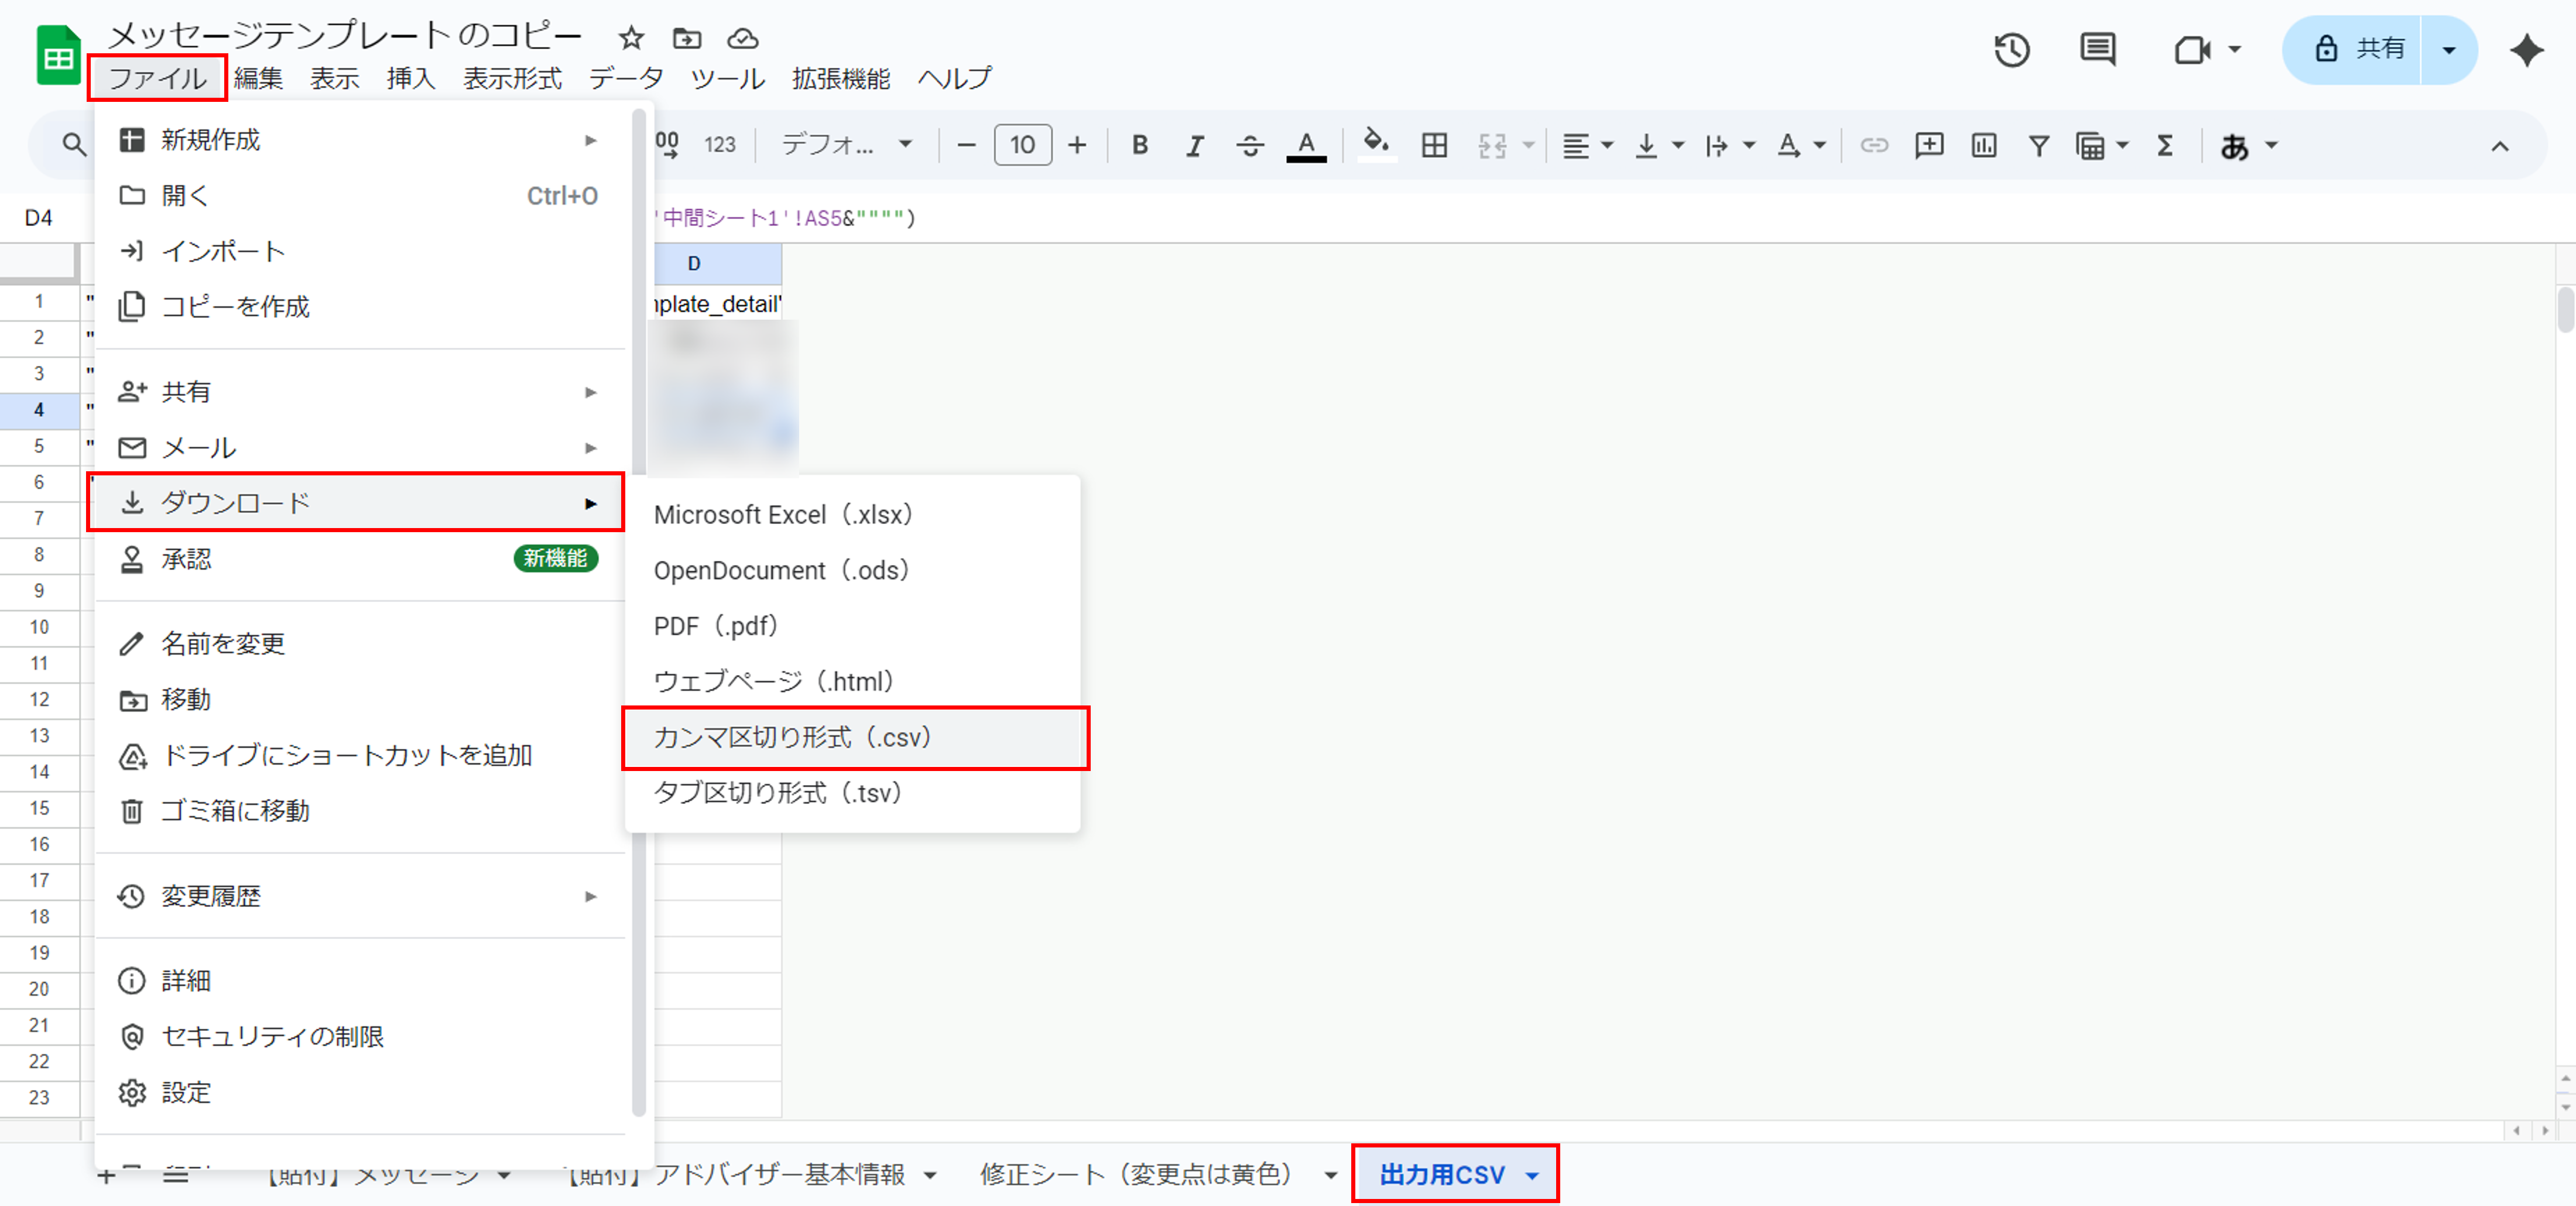
Task: Create a filter with the funnel icon
Action: pyautogui.click(x=2038, y=145)
